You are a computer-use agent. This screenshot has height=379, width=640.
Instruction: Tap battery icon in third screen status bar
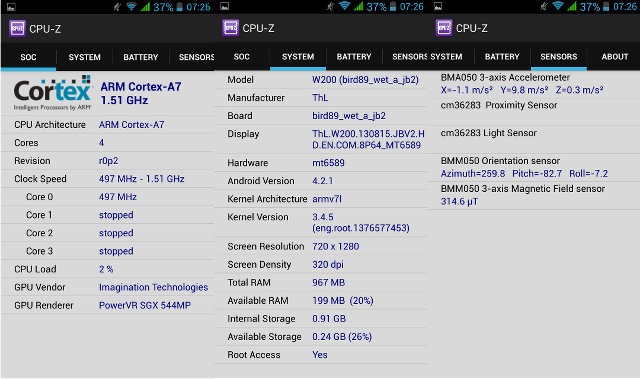click(x=607, y=7)
